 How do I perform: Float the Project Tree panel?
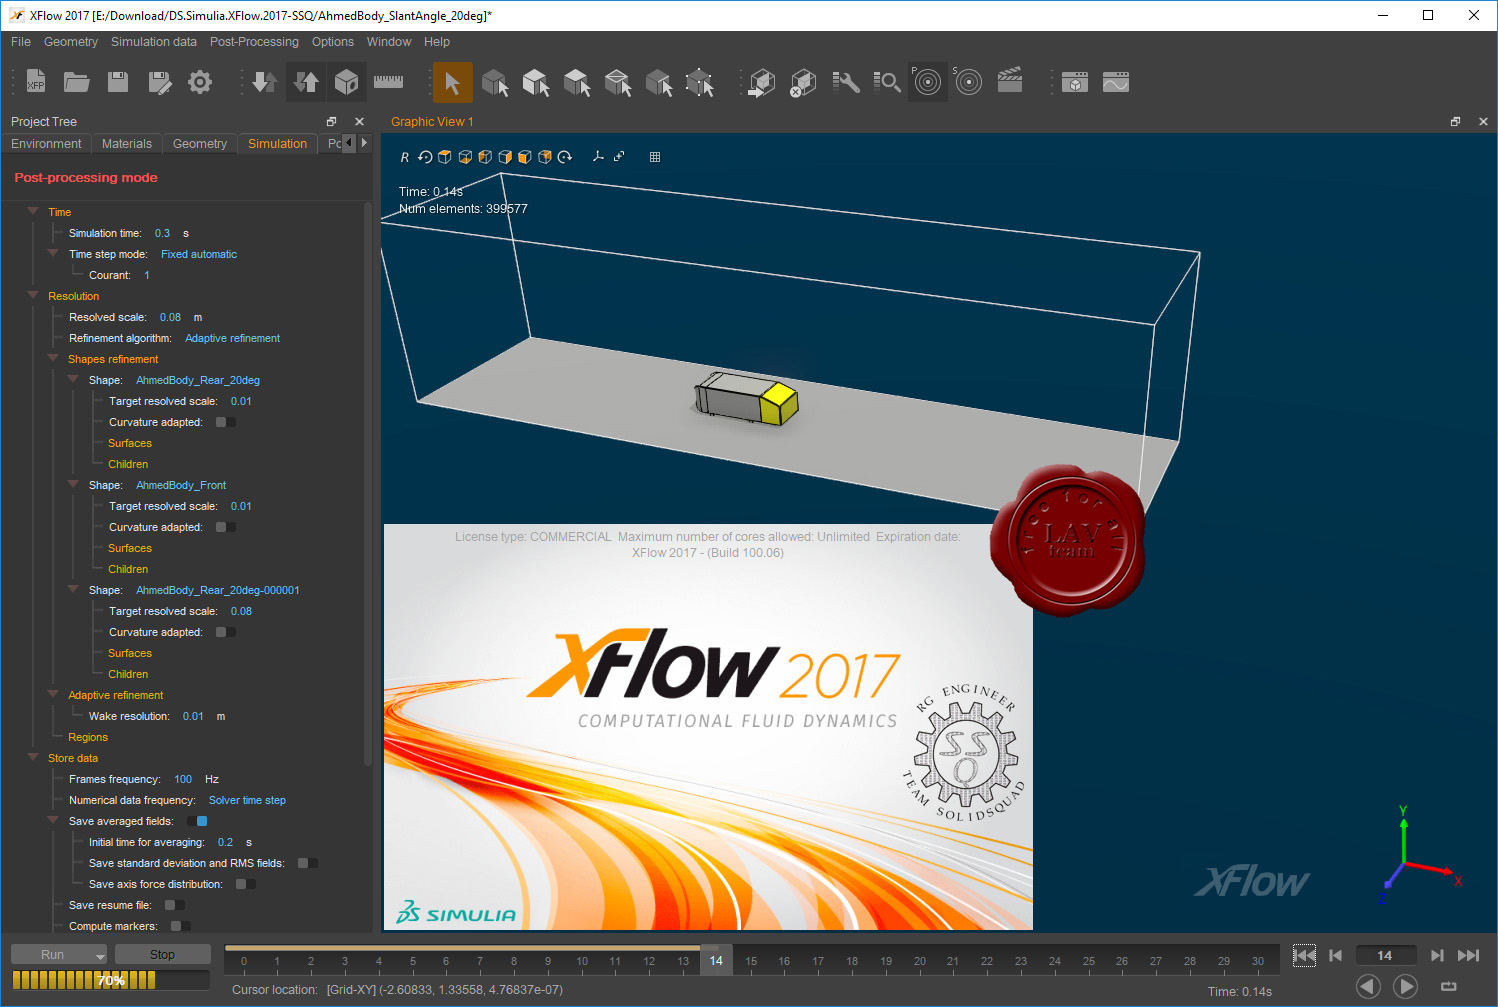point(331,121)
